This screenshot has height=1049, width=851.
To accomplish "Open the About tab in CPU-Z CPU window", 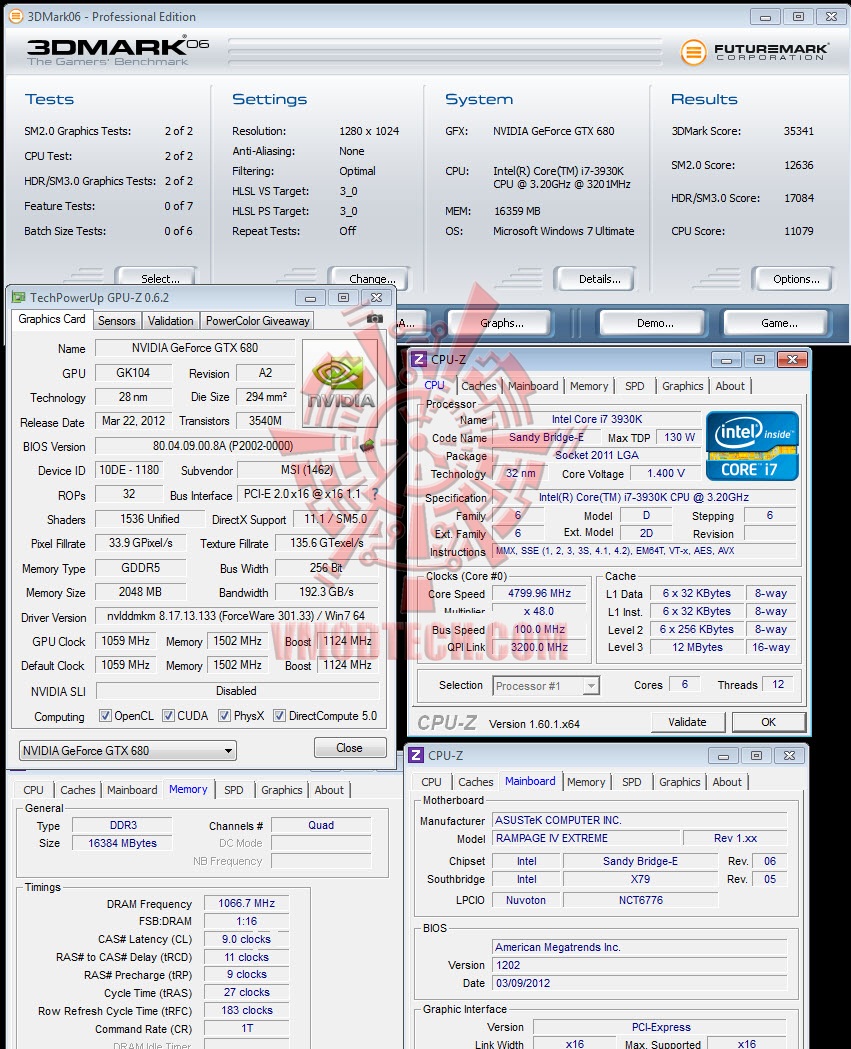I will click(x=730, y=386).
